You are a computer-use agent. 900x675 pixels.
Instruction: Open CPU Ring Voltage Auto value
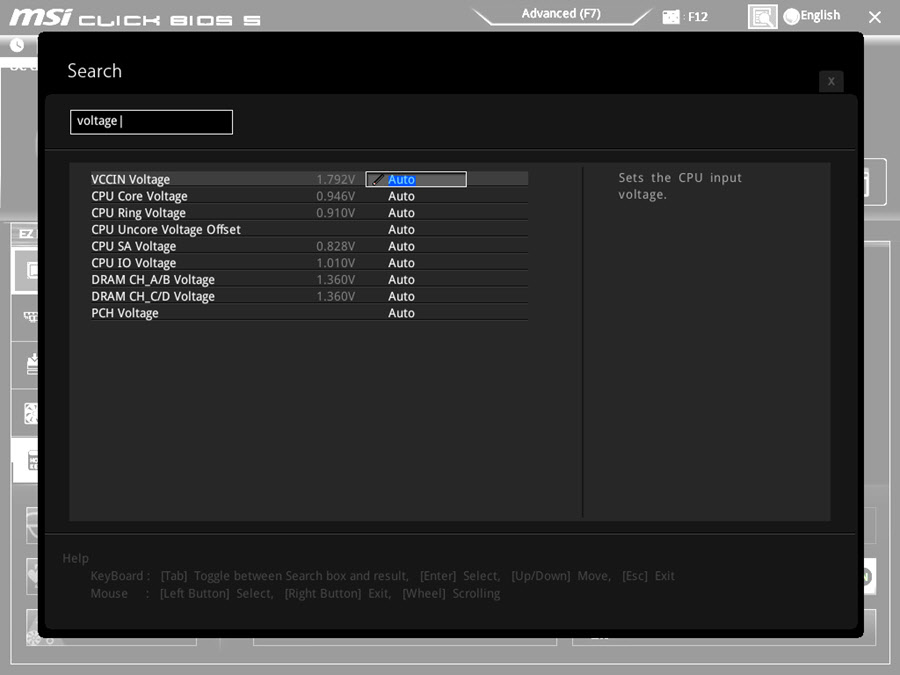(401, 213)
